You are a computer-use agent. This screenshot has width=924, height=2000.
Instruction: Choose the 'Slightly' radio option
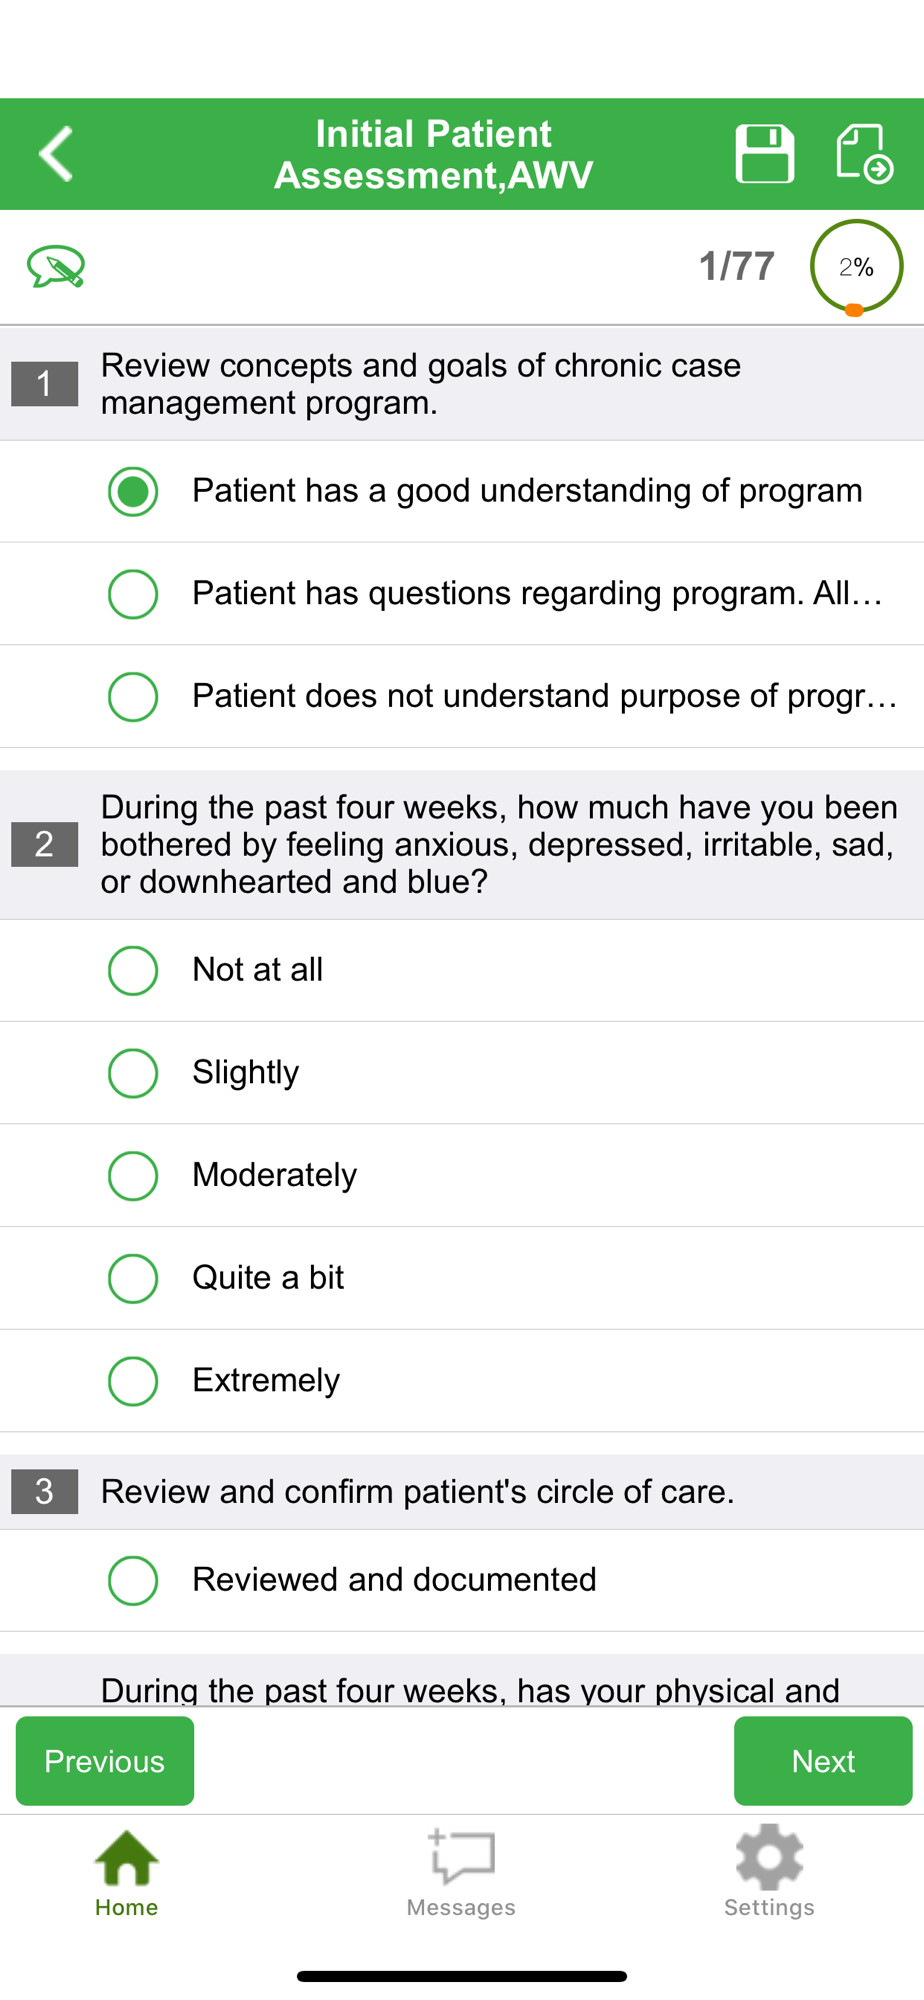[x=462, y=1073]
